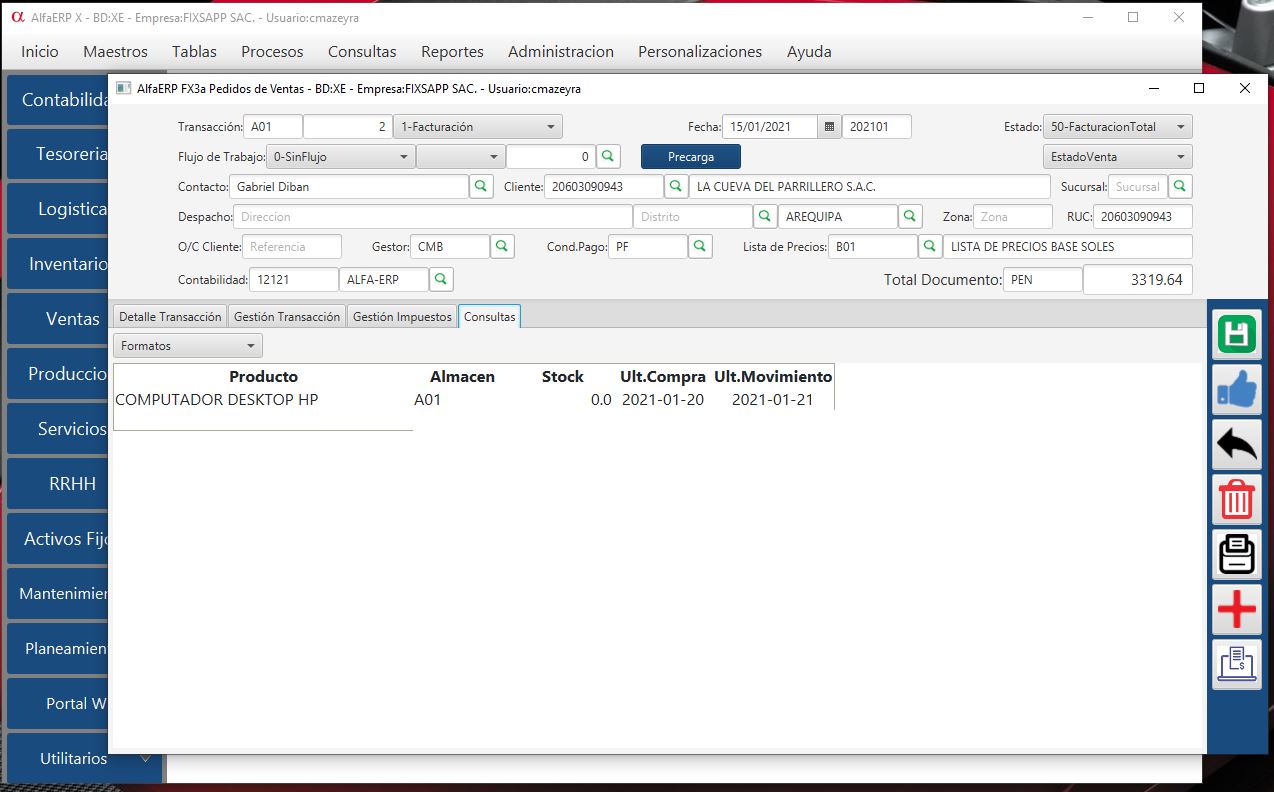Click the black undo arrow icon
The image size is (1274, 792).
tap(1237, 444)
